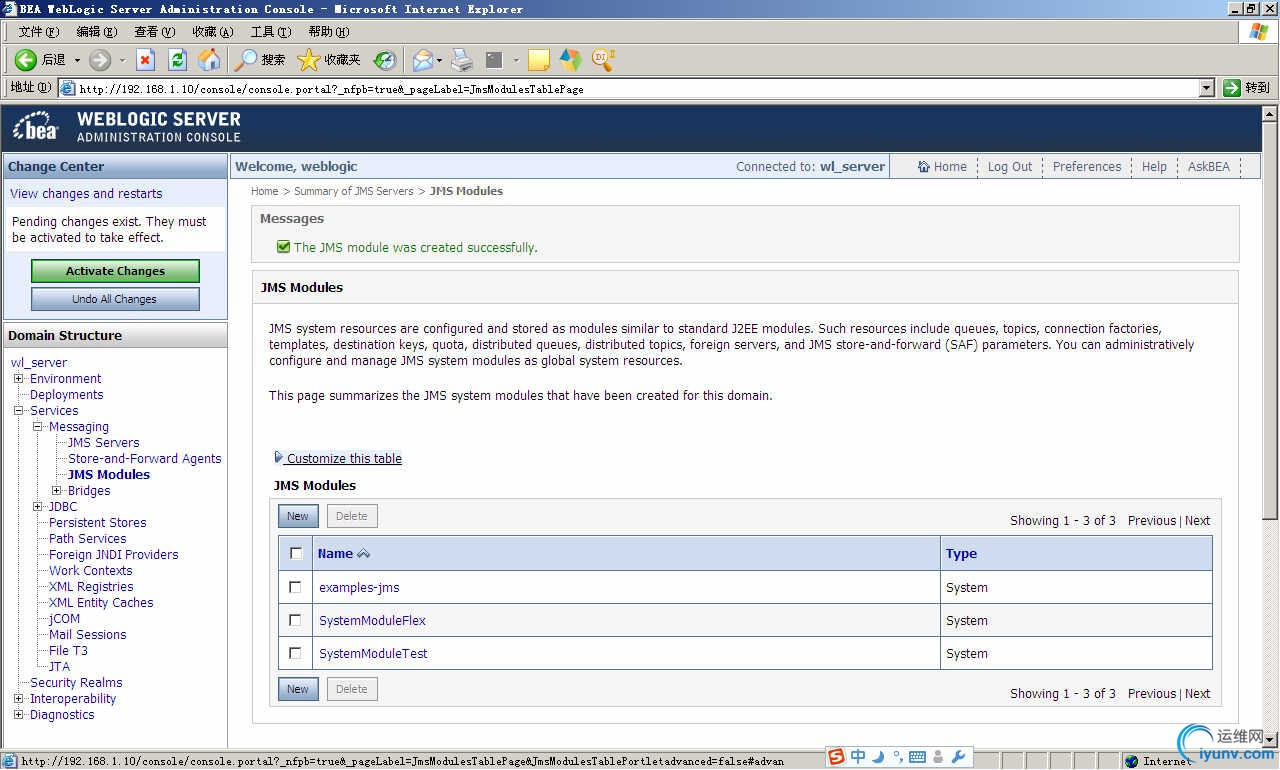Click the wrench settings icon in IME bar

958,757
